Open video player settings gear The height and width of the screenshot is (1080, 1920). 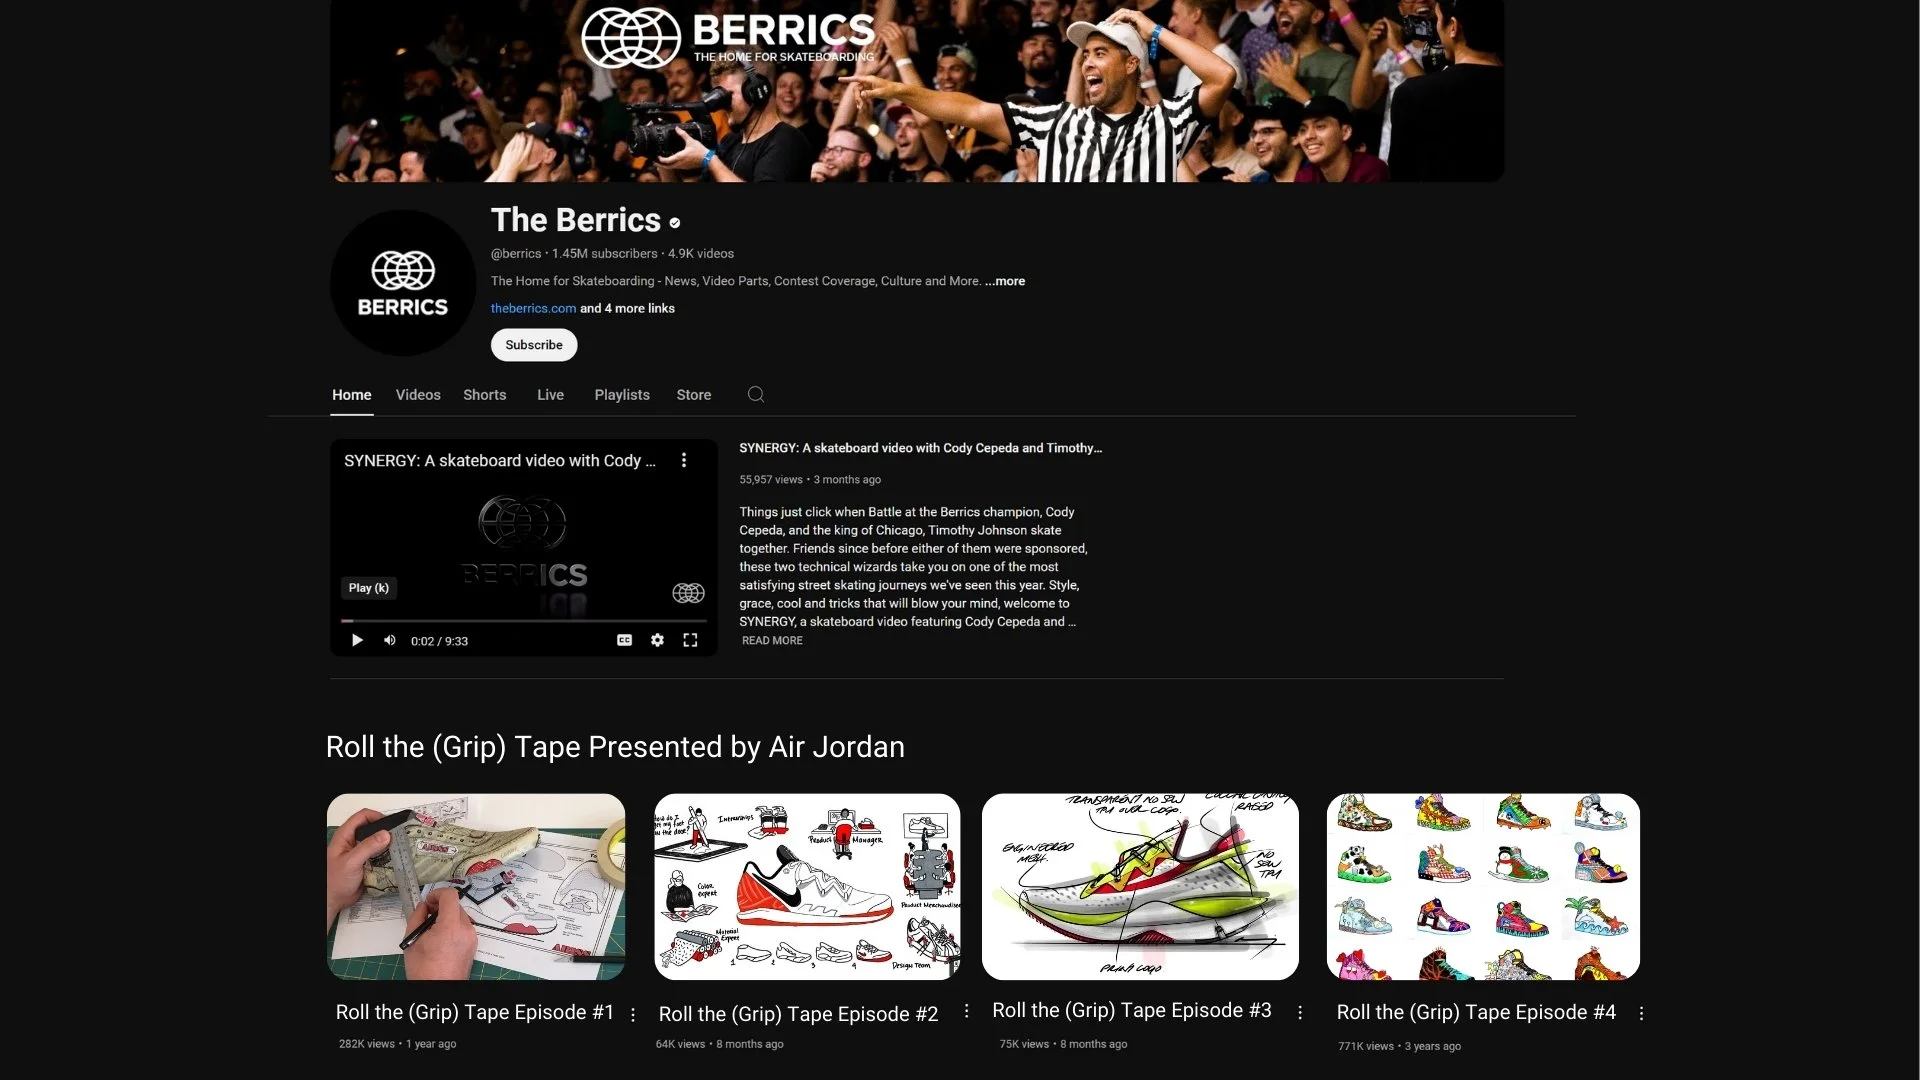coord(657,640)
